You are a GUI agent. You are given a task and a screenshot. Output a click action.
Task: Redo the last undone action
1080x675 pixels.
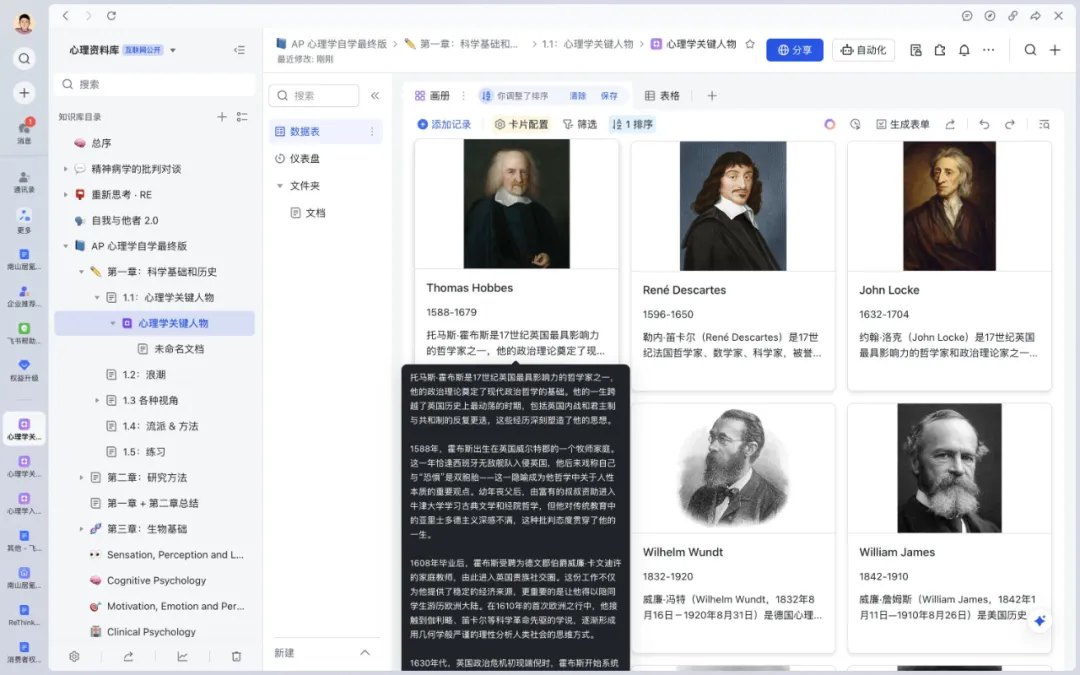[1009, 122]
